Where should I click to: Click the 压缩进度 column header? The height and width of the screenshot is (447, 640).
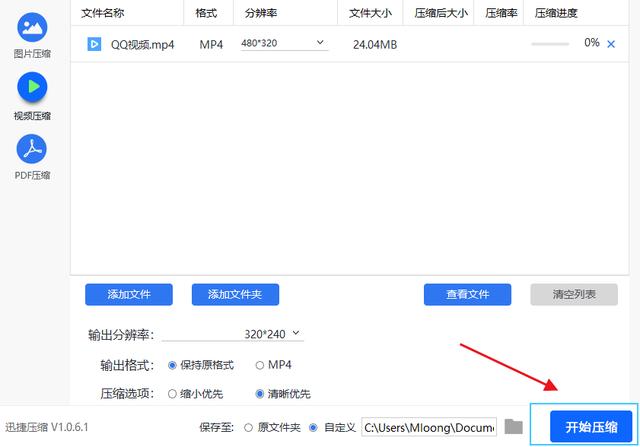(556, 13)
